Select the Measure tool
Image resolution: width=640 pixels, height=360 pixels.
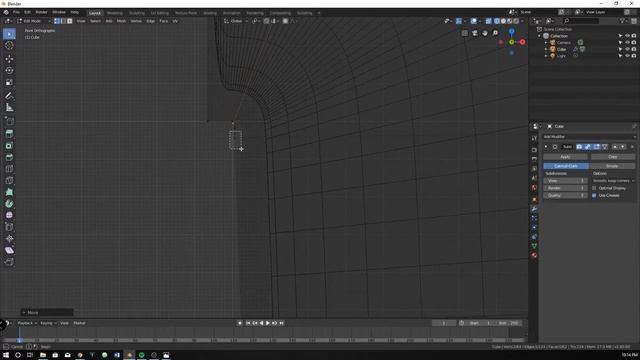9,108
